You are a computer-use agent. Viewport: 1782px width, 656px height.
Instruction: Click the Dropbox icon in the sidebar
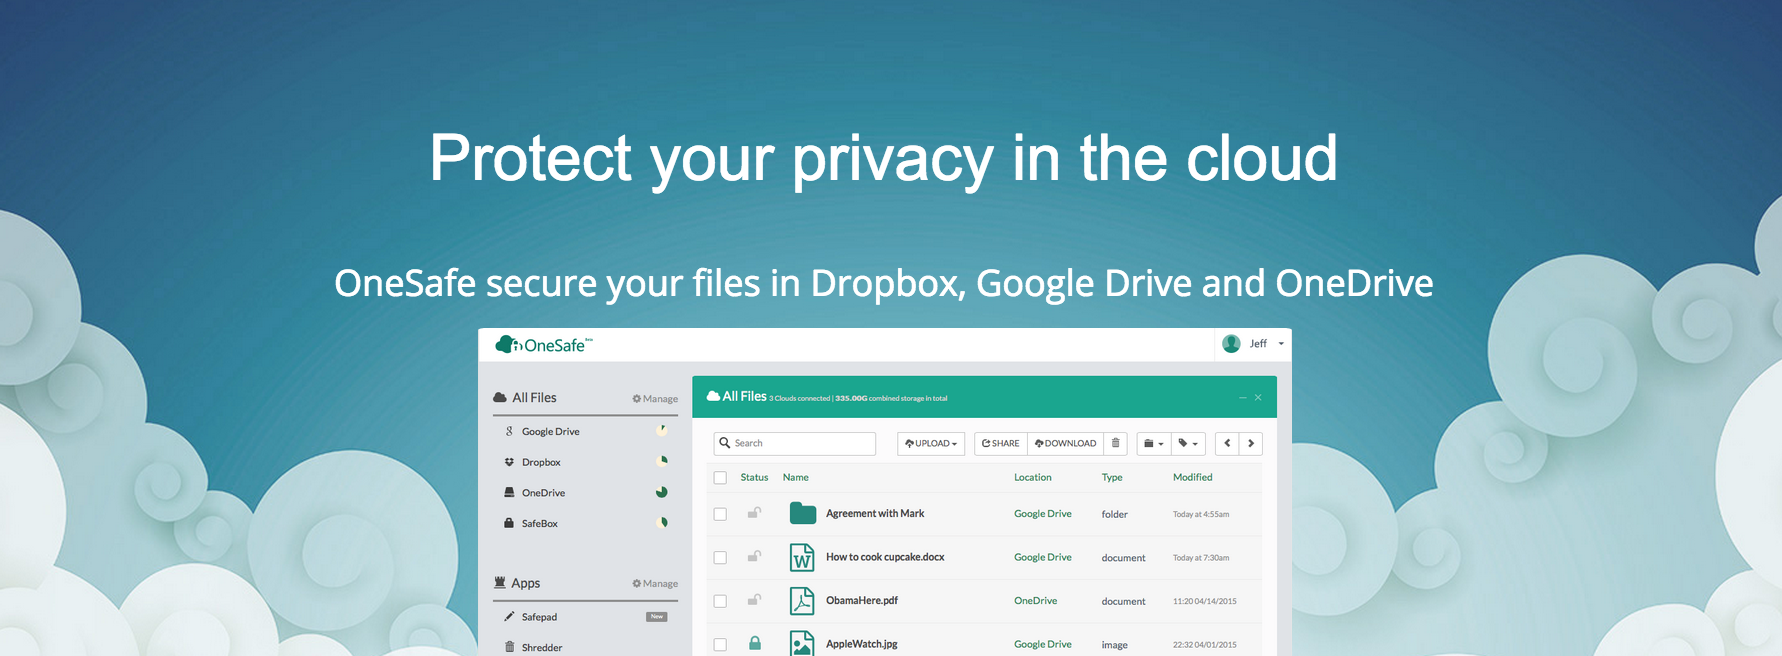(x=509, y=462)
